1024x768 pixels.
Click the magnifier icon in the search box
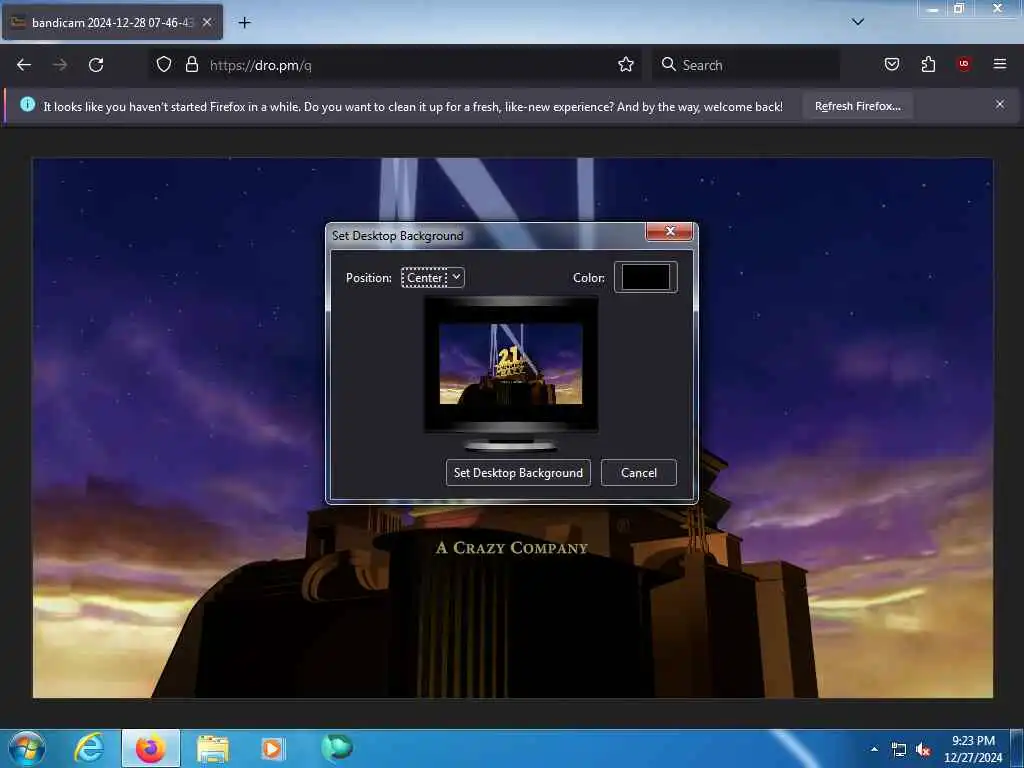668,64
